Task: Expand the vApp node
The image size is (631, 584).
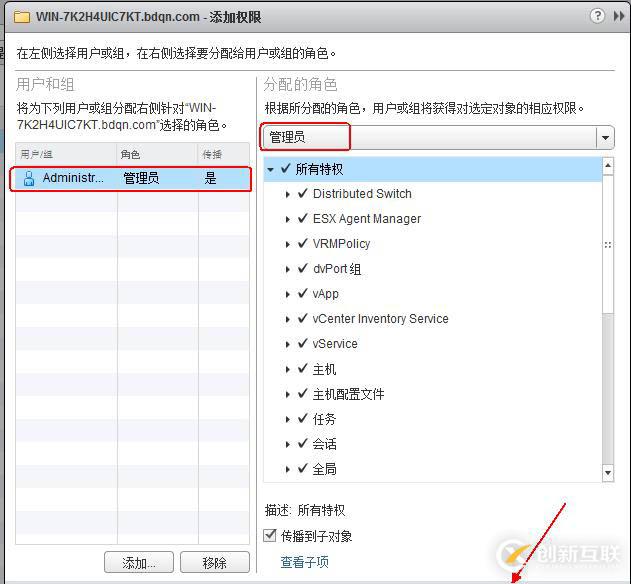Action: point(287,295)
